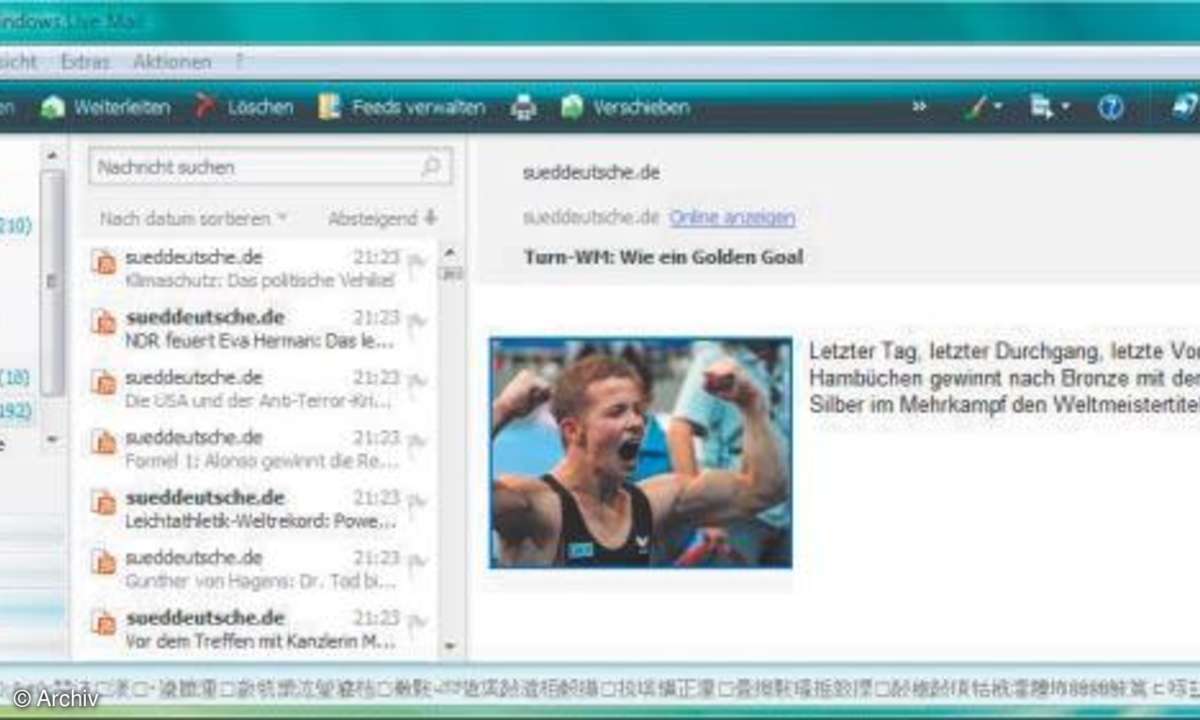Click the printer icon in toolbar
Image resolution: width=1200 pixels, height=720 pixels.
(524, 107)
